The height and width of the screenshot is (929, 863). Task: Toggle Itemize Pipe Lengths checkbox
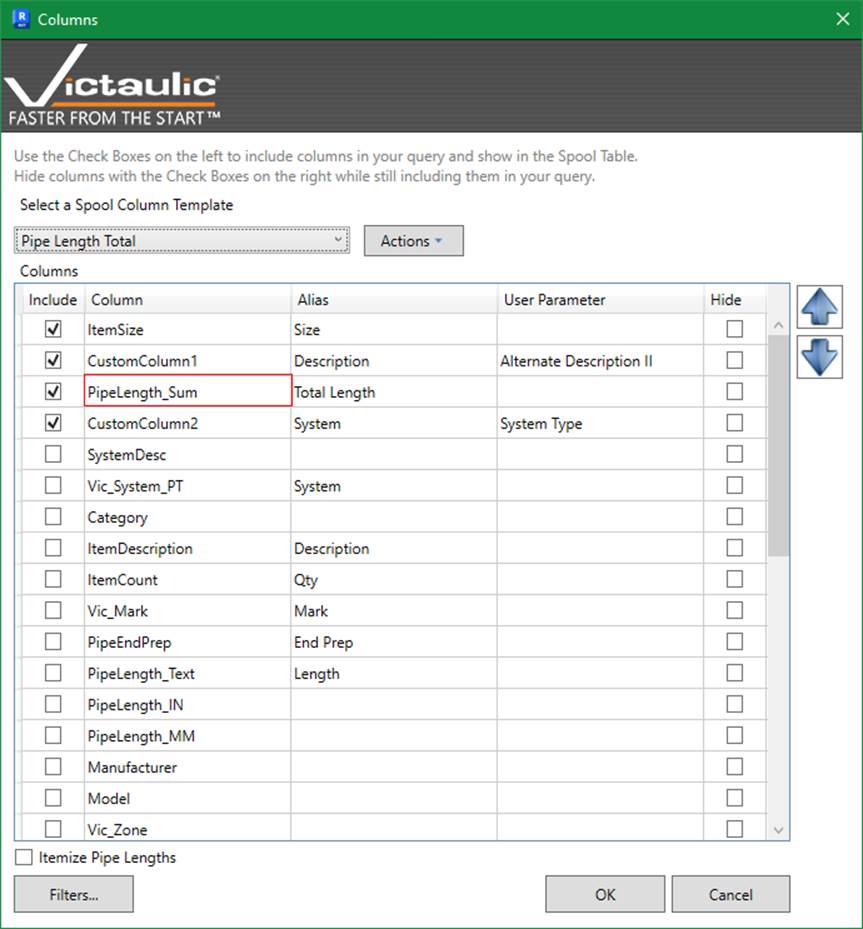24,857
